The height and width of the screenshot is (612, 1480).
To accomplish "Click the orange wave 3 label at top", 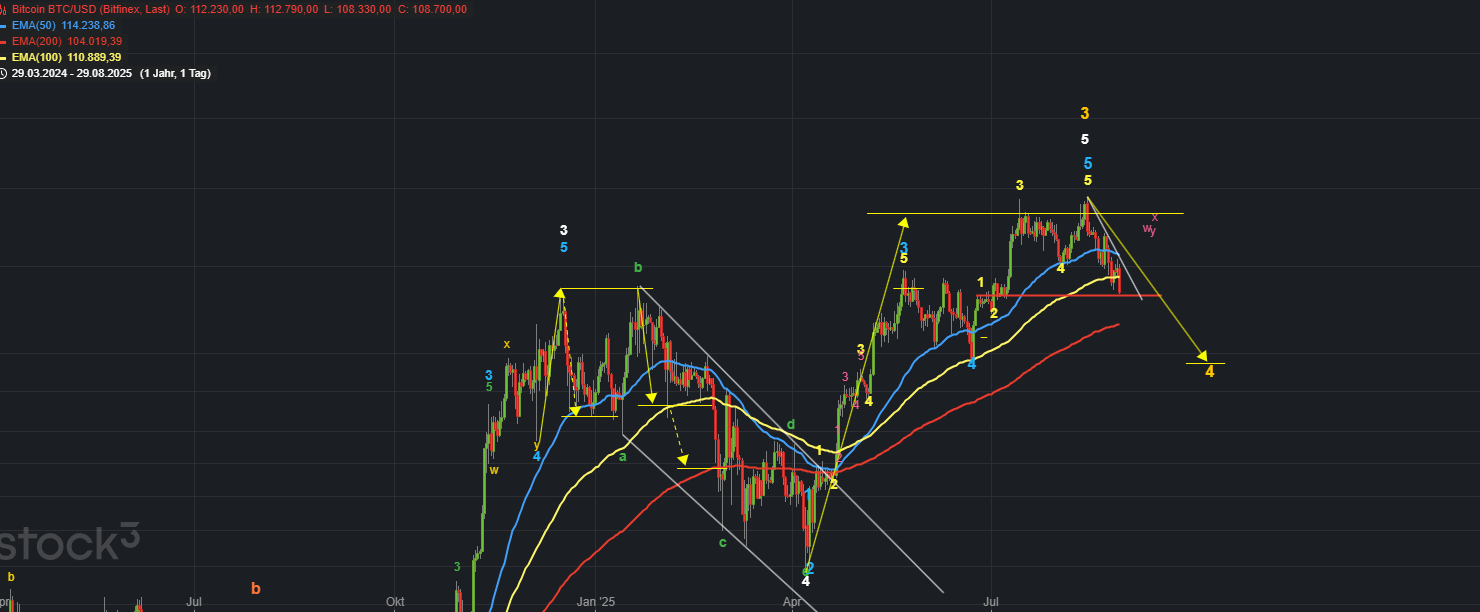I will pos(1085,114).
